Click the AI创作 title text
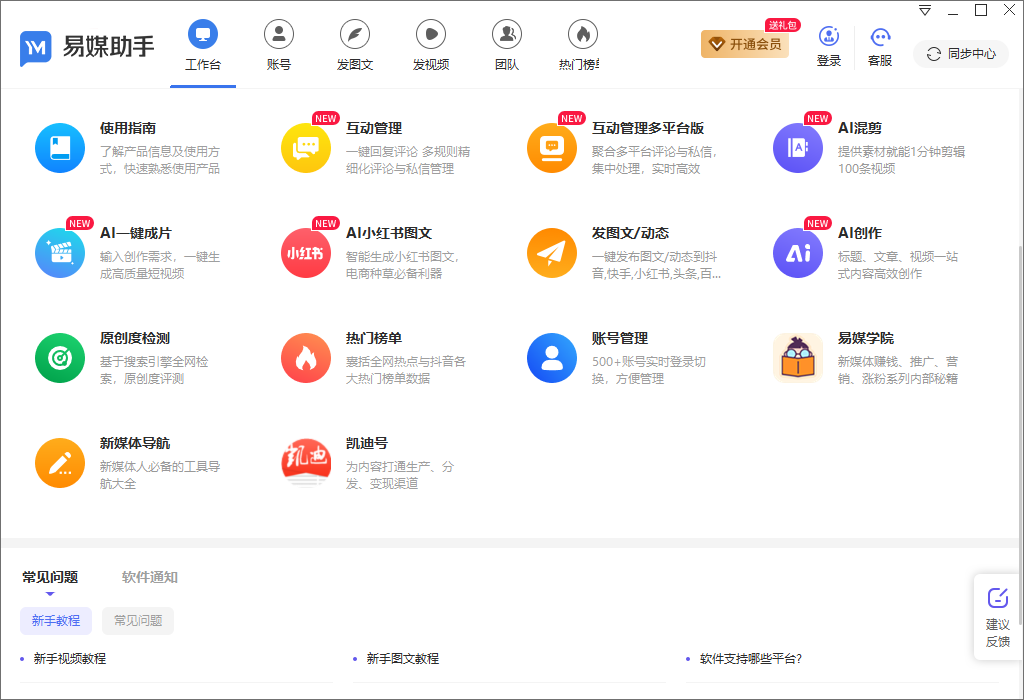The width and height of the screenshot is (1024, 700). [860, 233]
